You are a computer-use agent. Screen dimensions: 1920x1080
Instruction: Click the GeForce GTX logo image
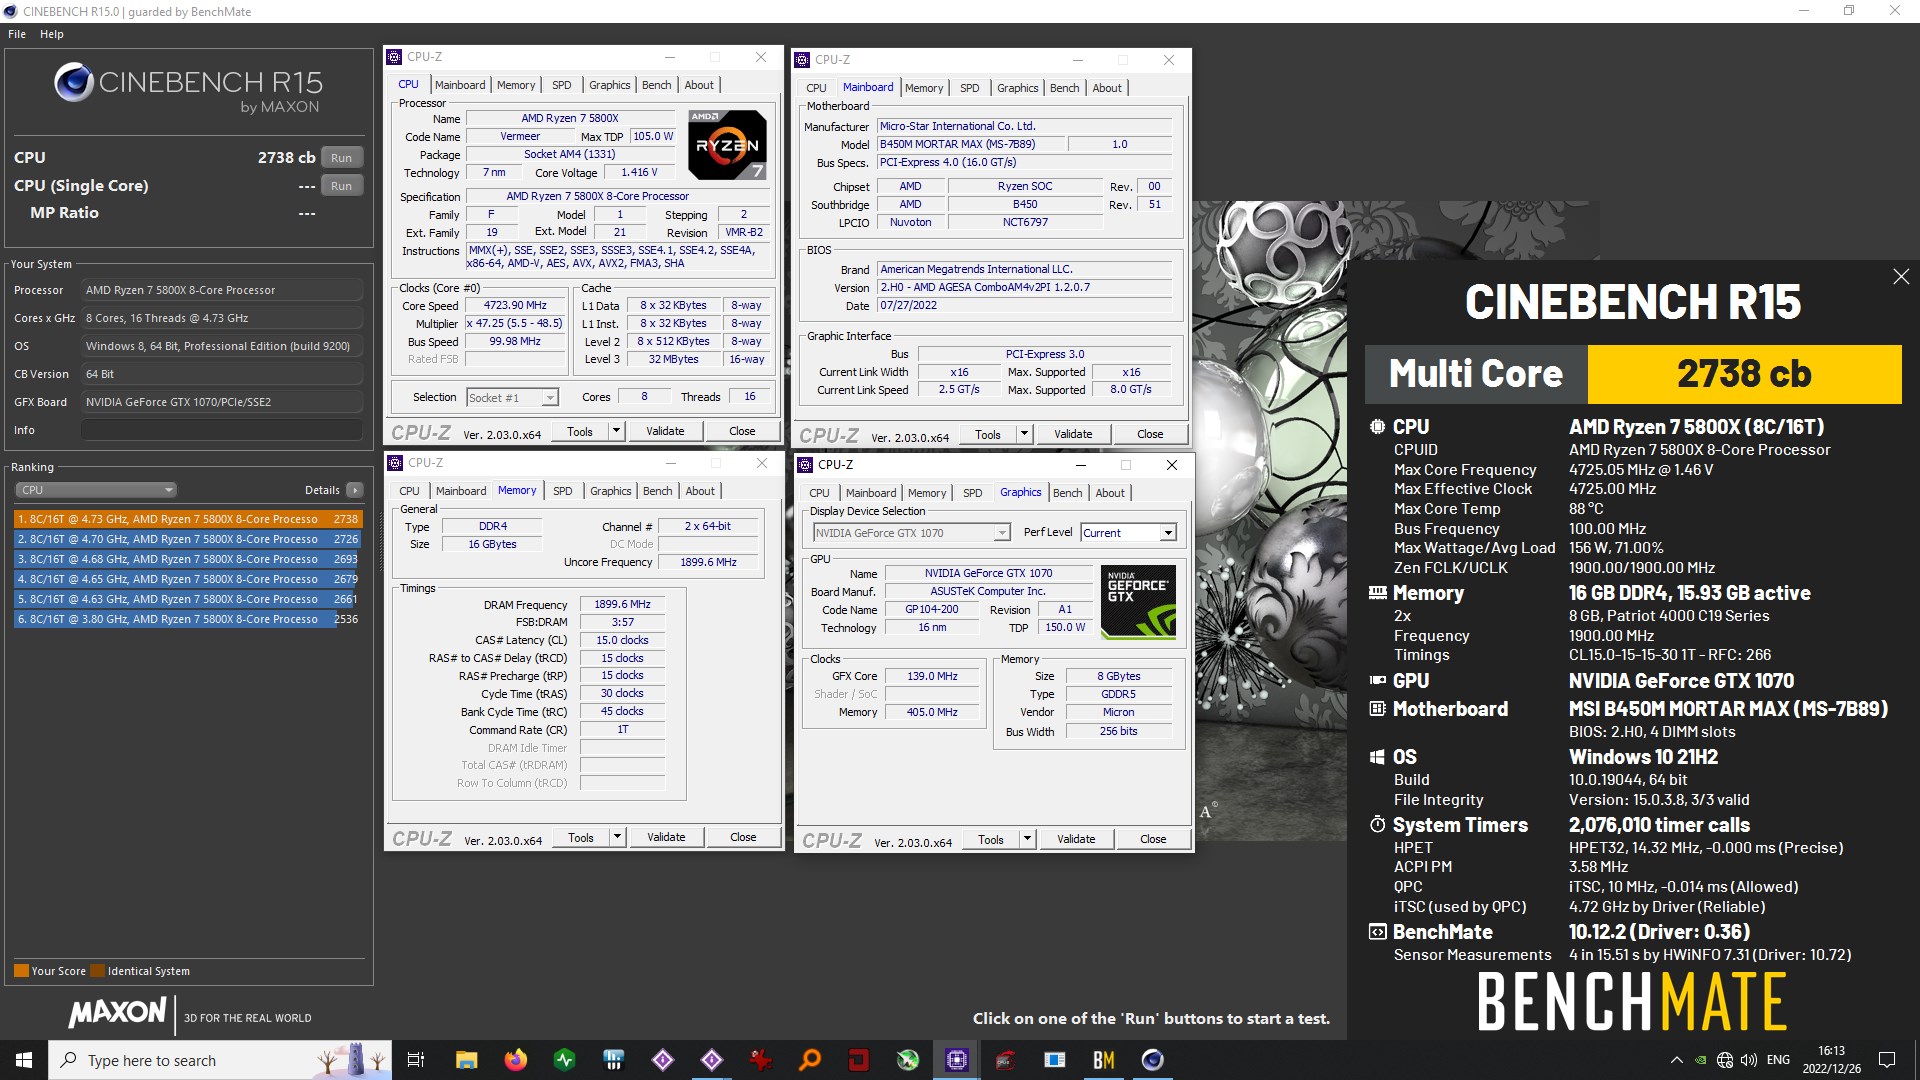pos(1138,602)
